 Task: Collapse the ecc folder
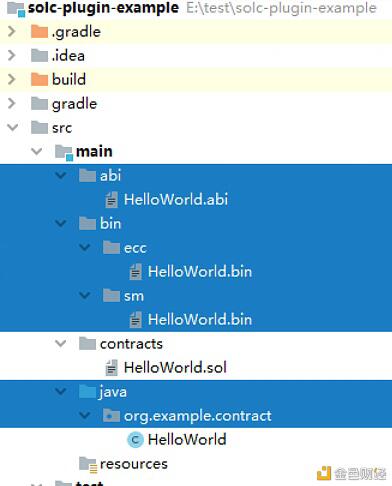click(x=85, y=247)
